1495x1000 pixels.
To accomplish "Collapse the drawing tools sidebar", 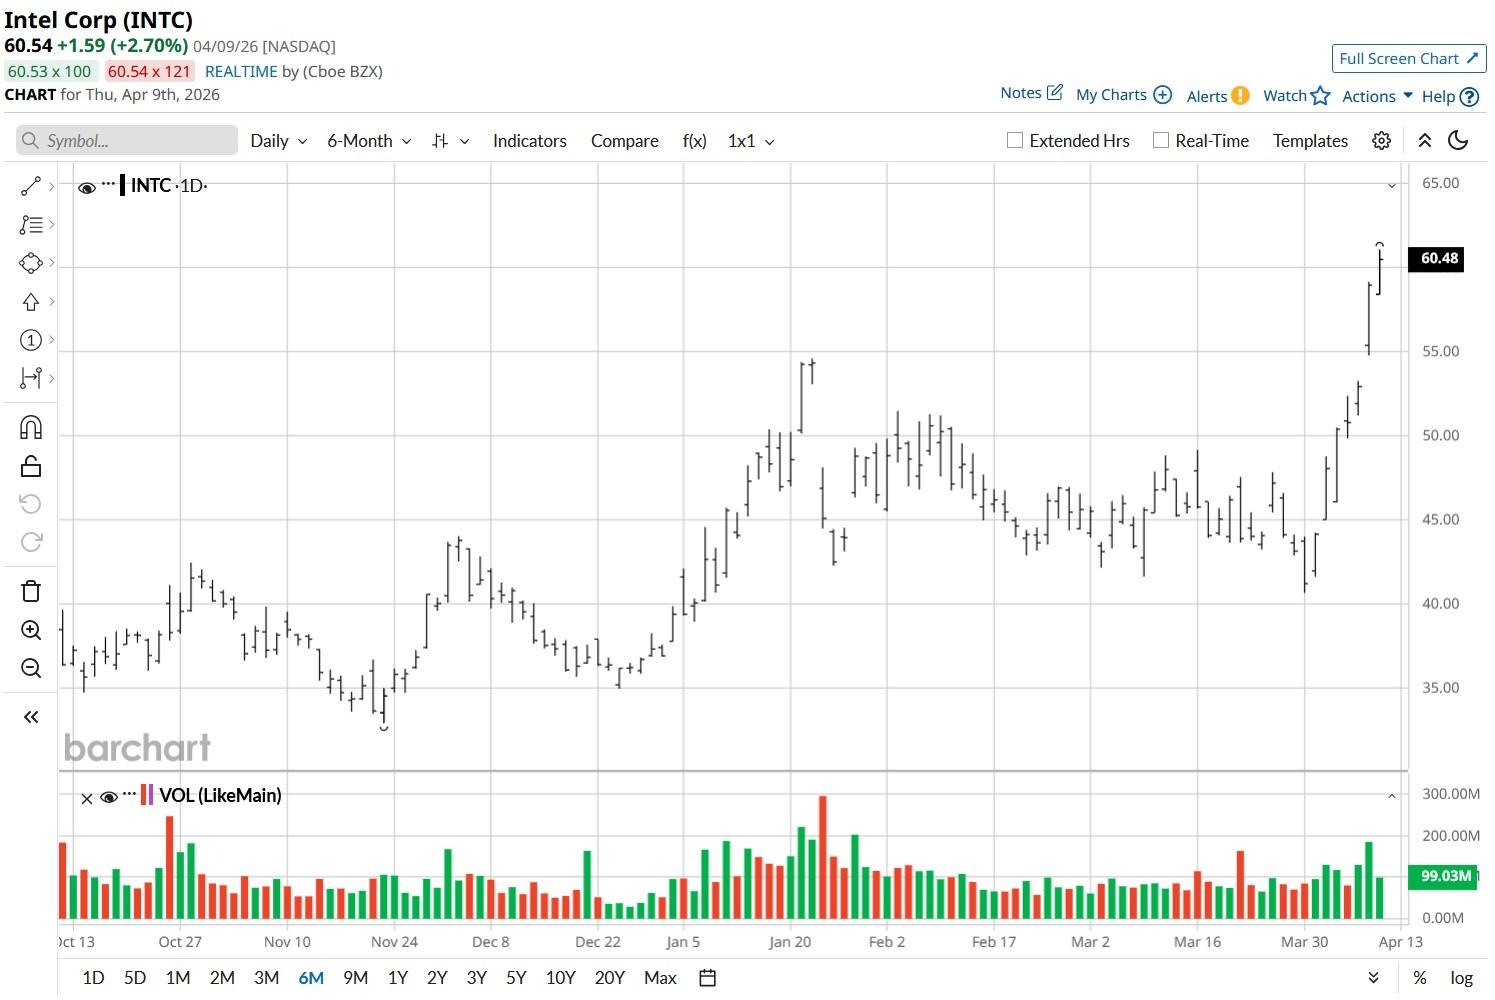I will (31, 717).
